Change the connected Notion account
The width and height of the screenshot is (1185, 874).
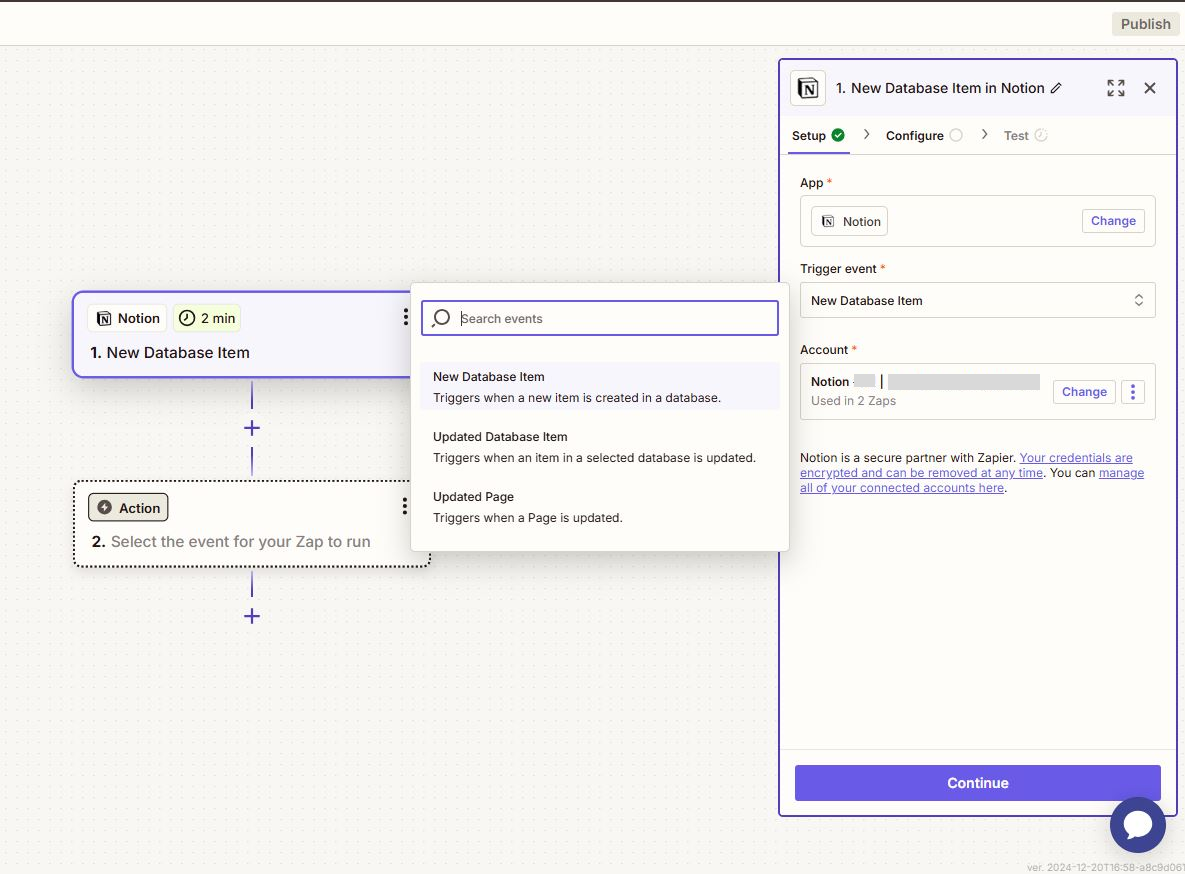(1084, 392)
